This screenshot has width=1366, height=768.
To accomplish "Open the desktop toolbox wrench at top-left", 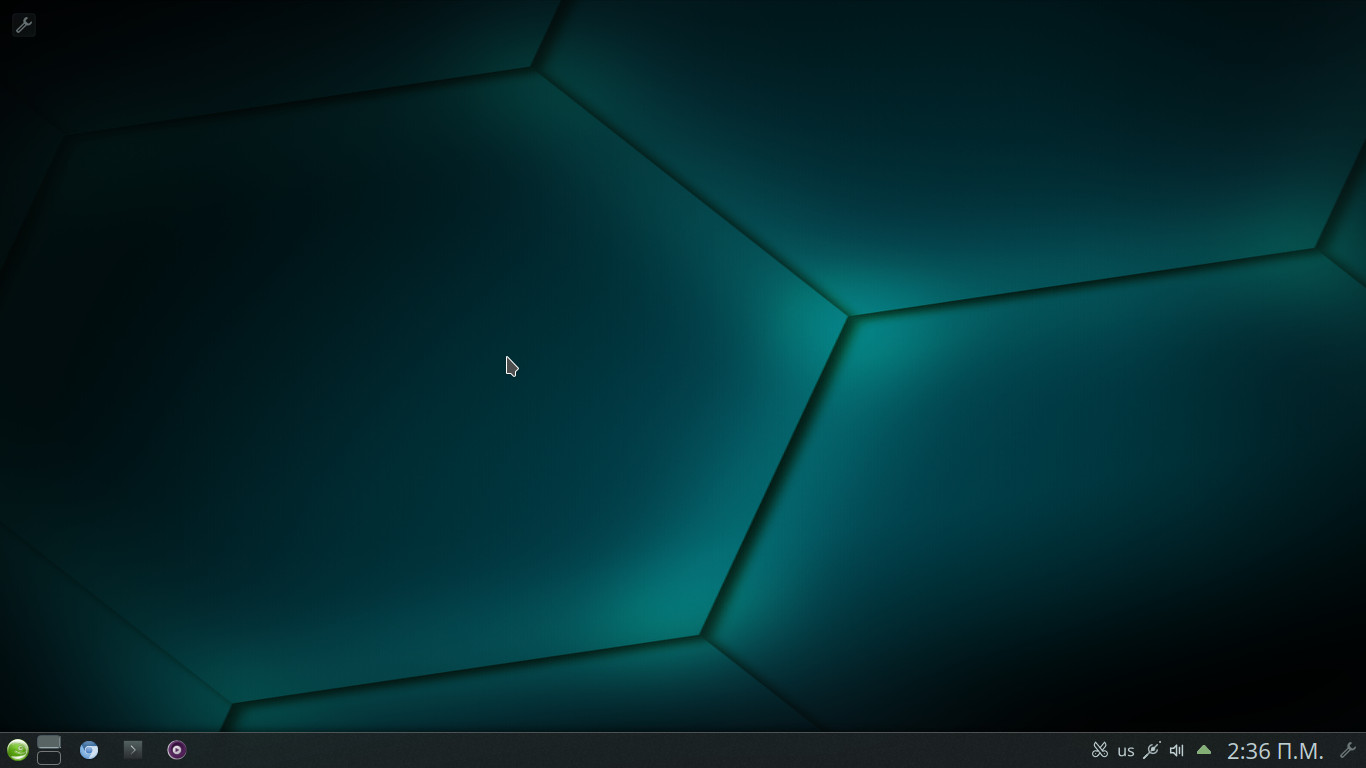I will coord(23,25).
